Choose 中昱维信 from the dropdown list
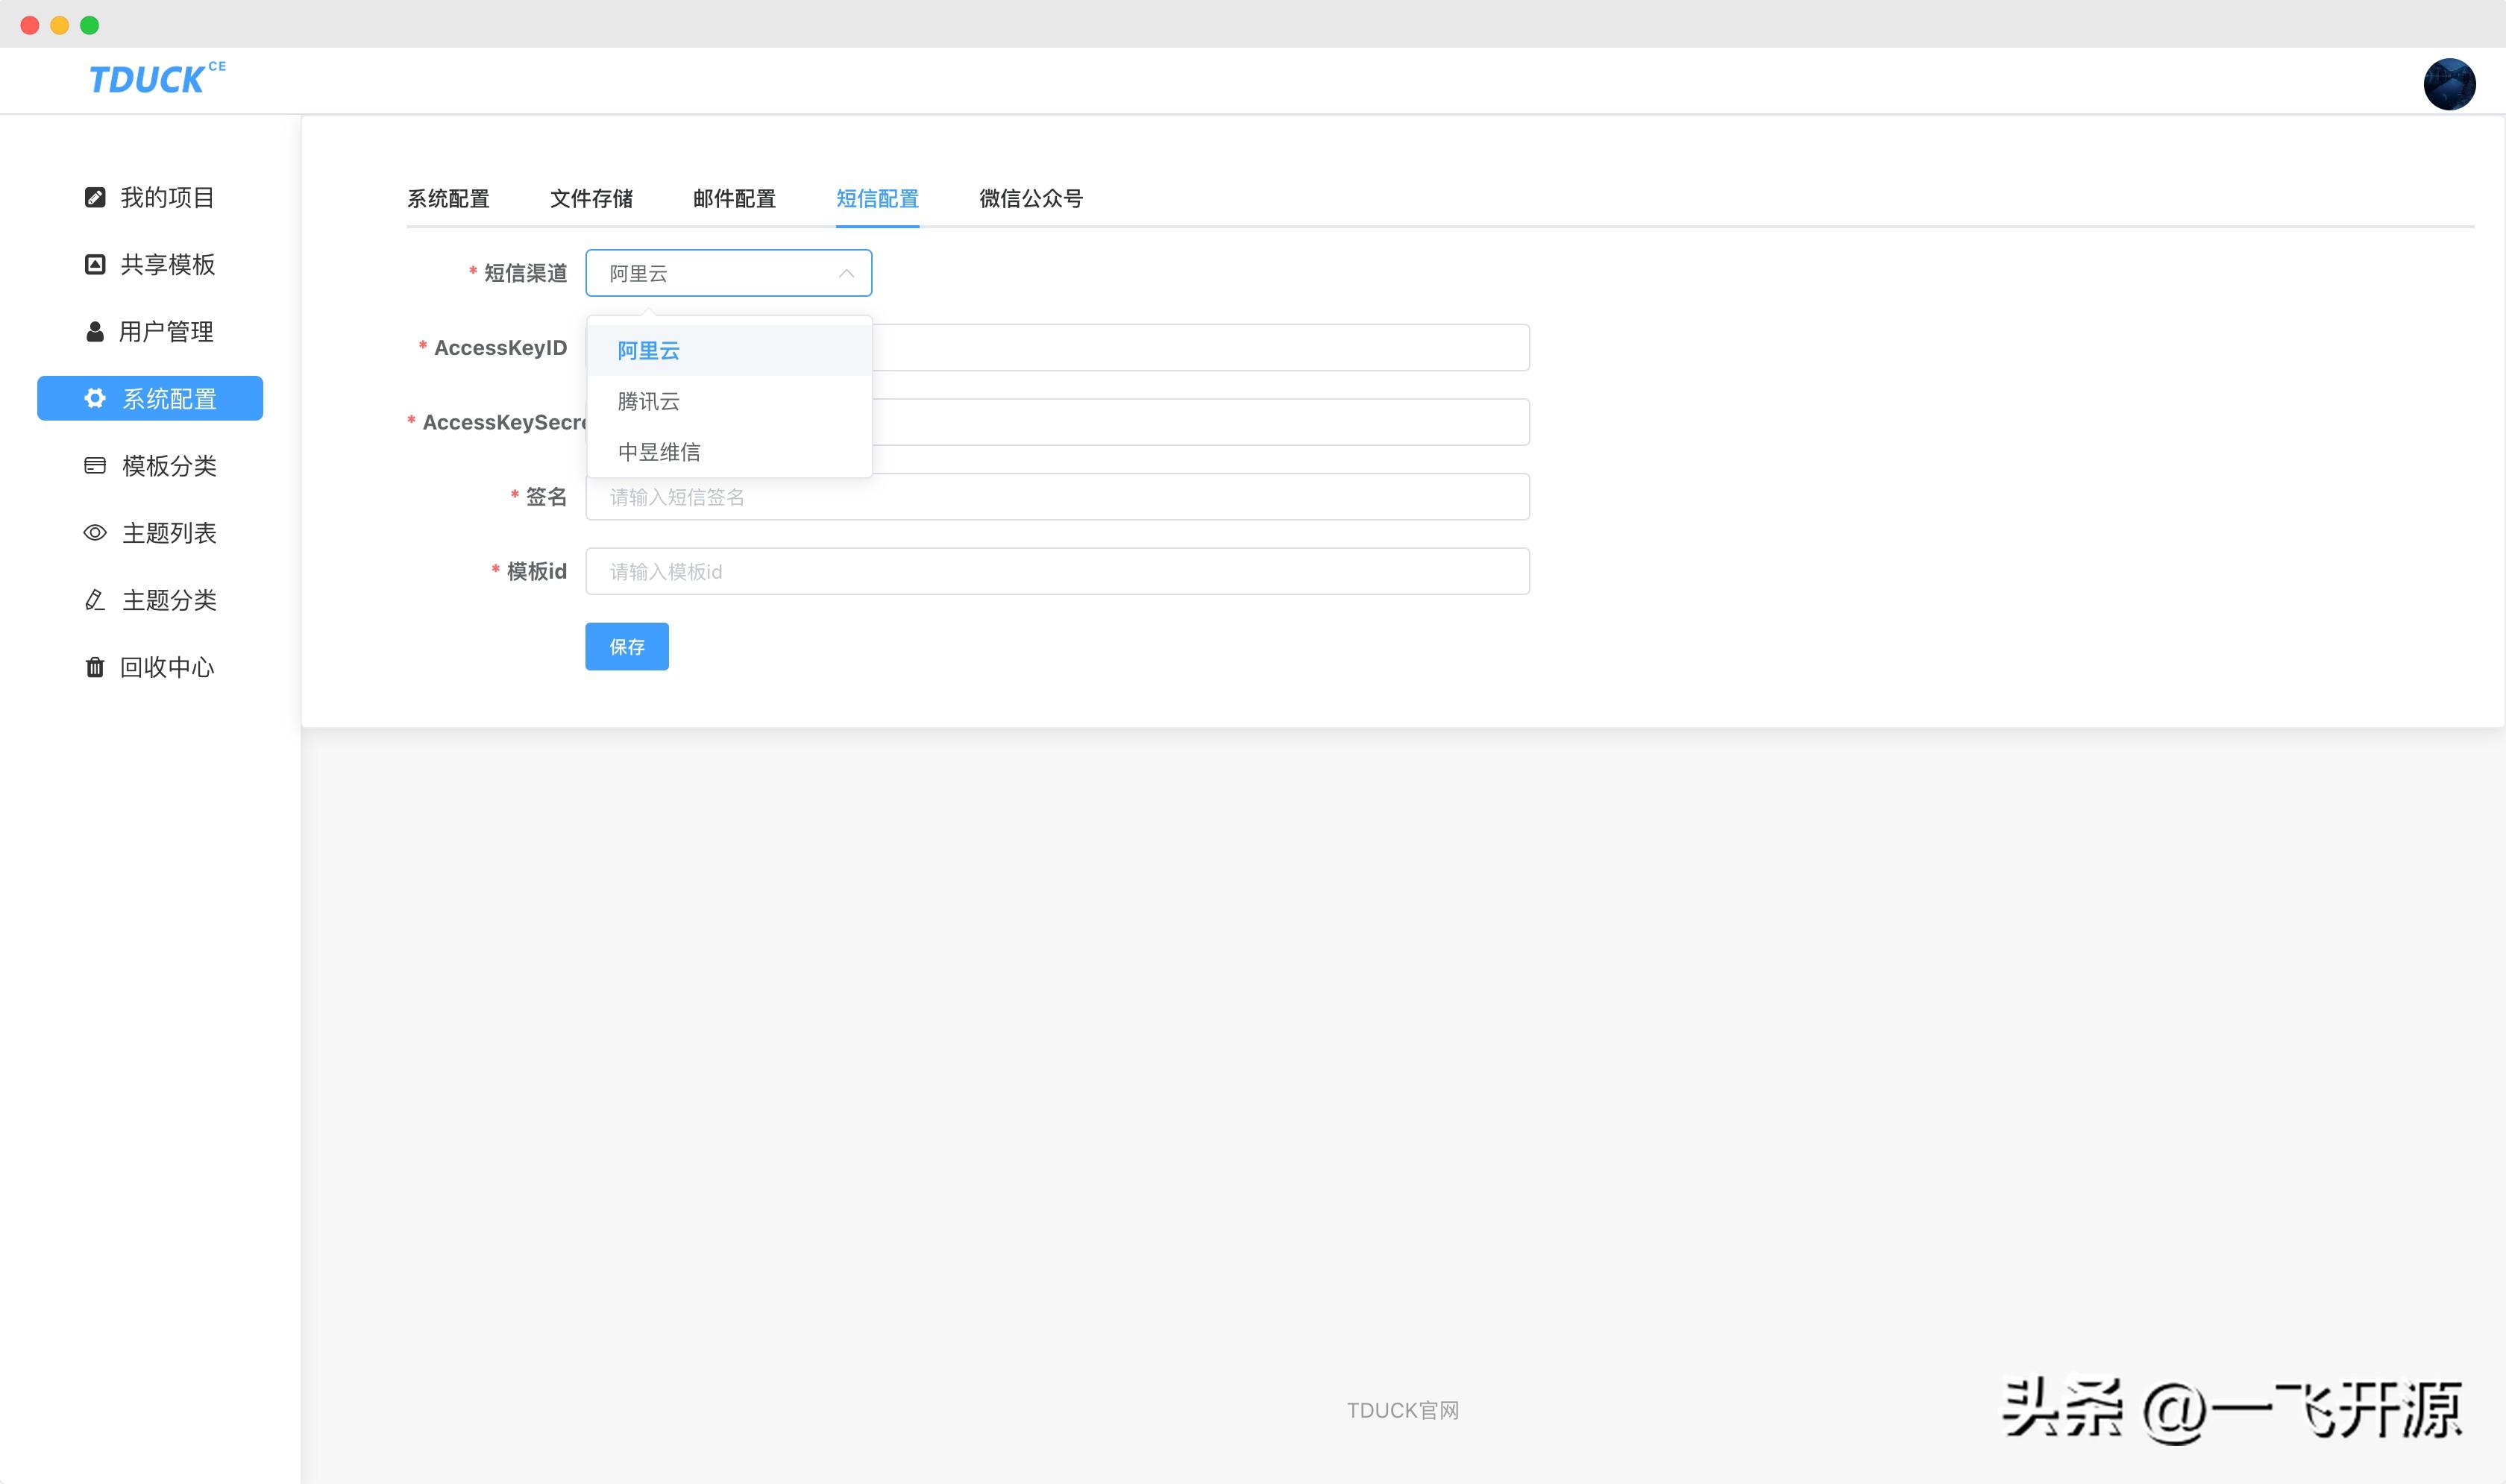This screenshot has width=2506, height=1484. click(x=729, y=452)
